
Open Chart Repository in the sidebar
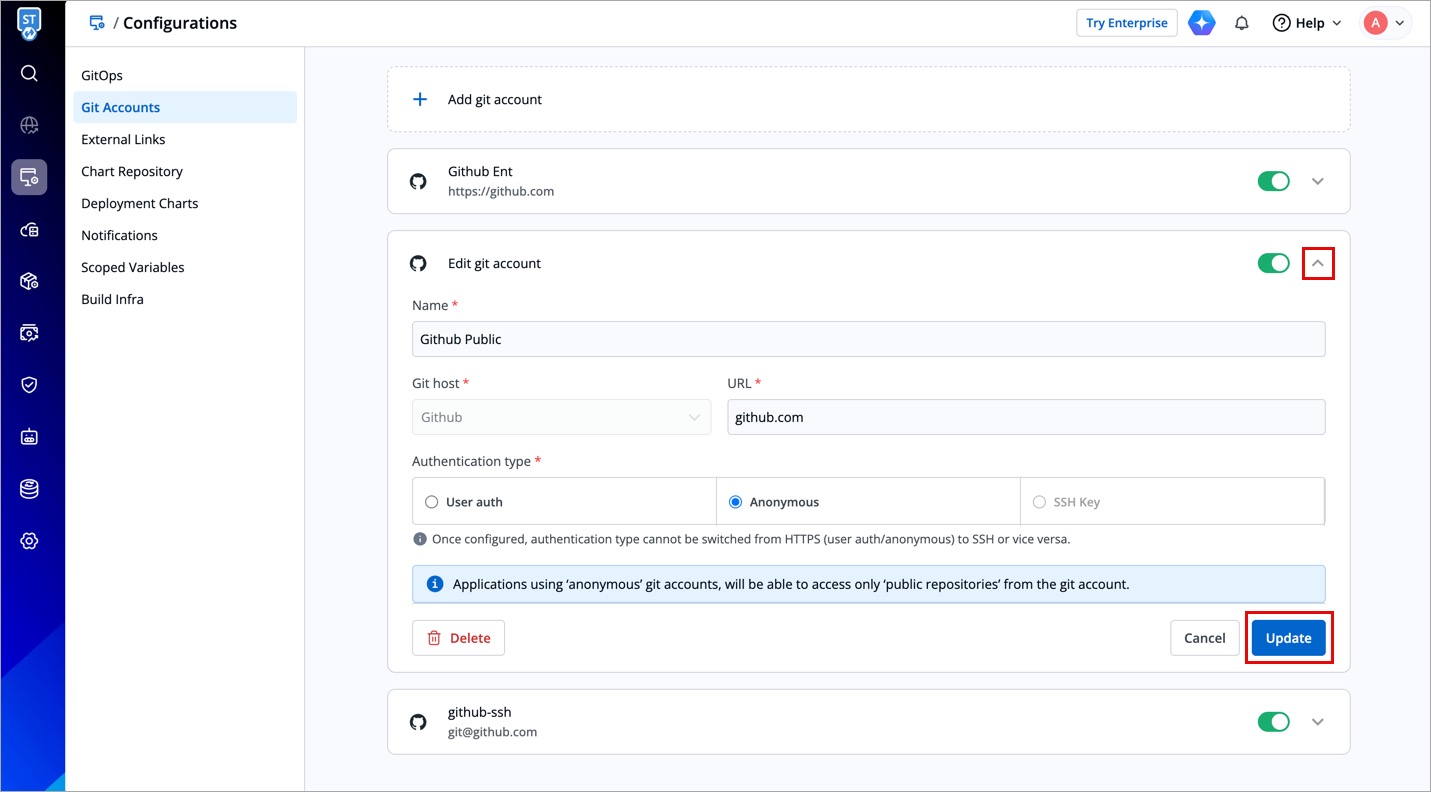[132, 171]
